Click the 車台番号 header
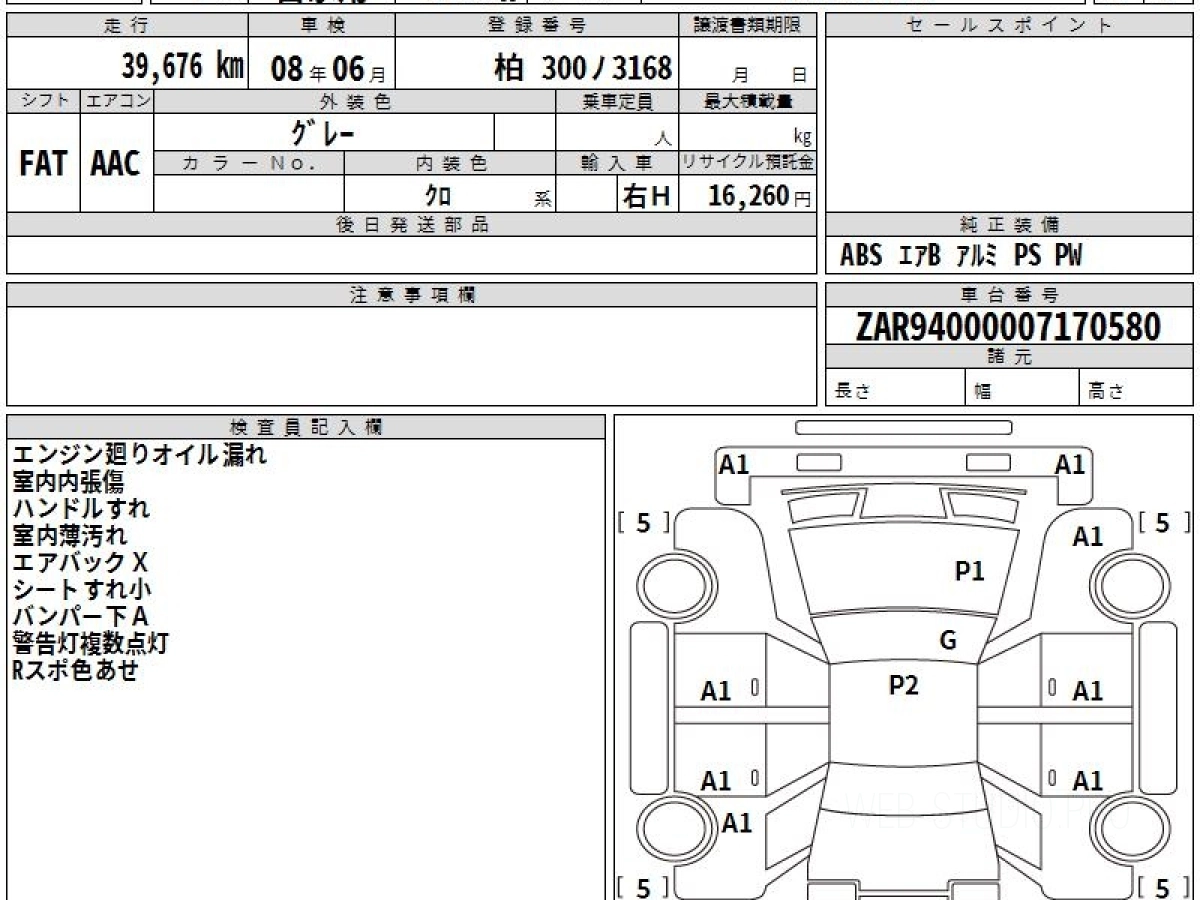The width and height of the screenshot is (1200, 900). coord(1009,295)
